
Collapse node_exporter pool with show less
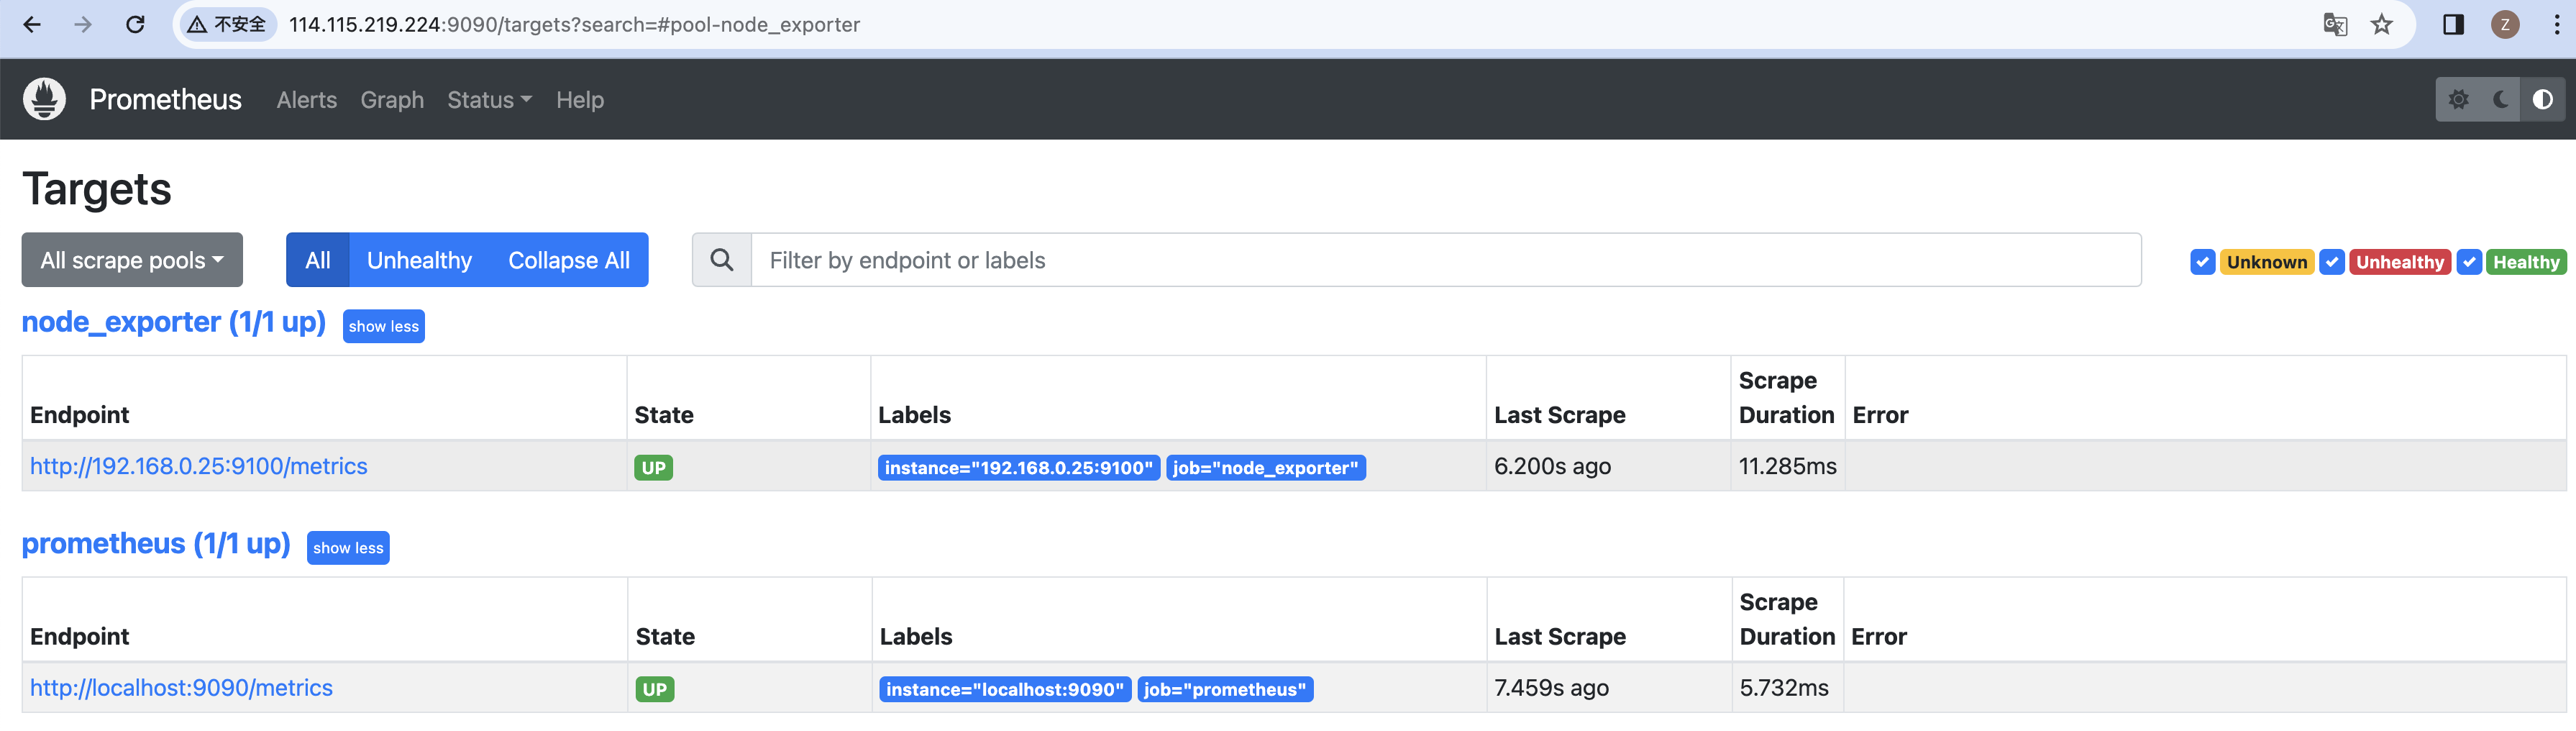tap(384, 326)
